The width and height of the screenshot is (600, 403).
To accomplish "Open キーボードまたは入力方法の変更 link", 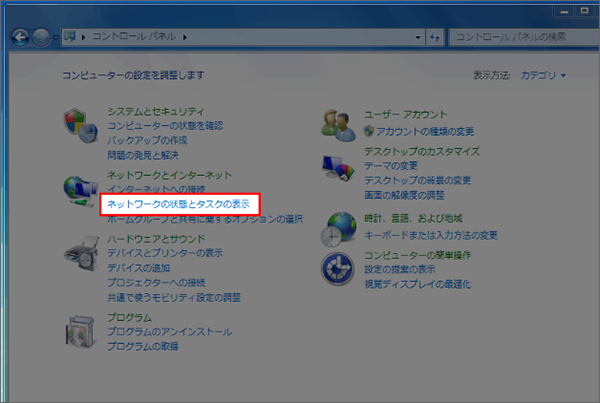I will pos(431,235).
